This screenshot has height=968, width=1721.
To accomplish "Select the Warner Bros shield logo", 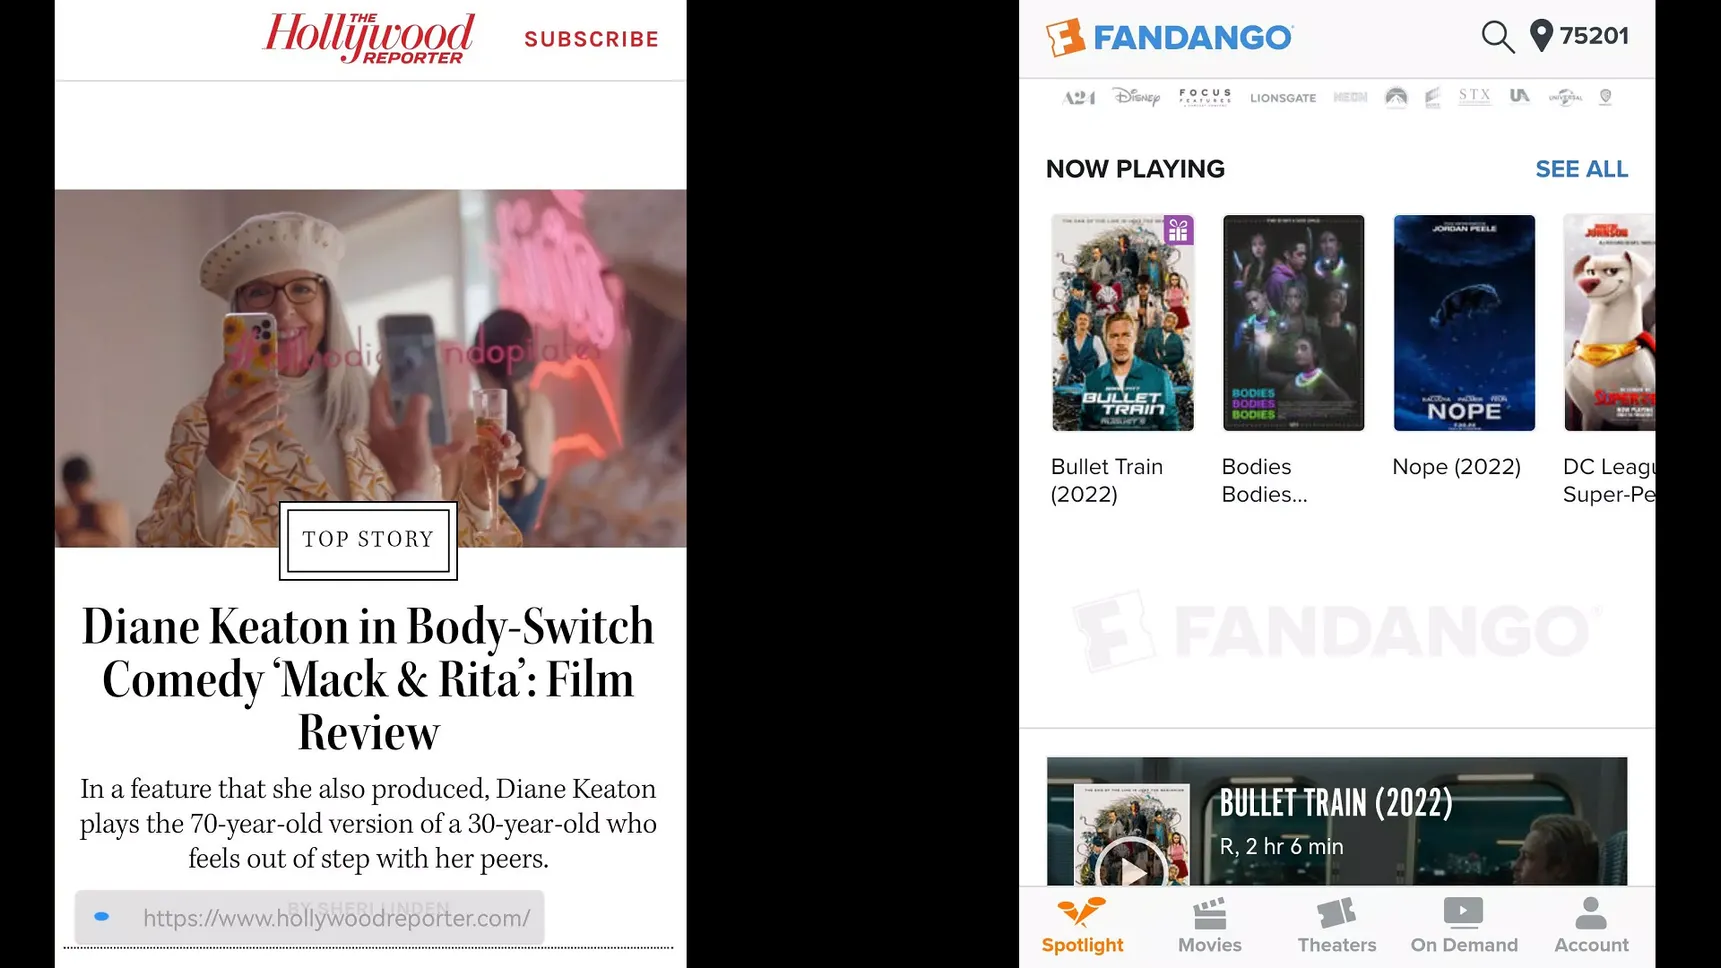I will [1605, 97].
